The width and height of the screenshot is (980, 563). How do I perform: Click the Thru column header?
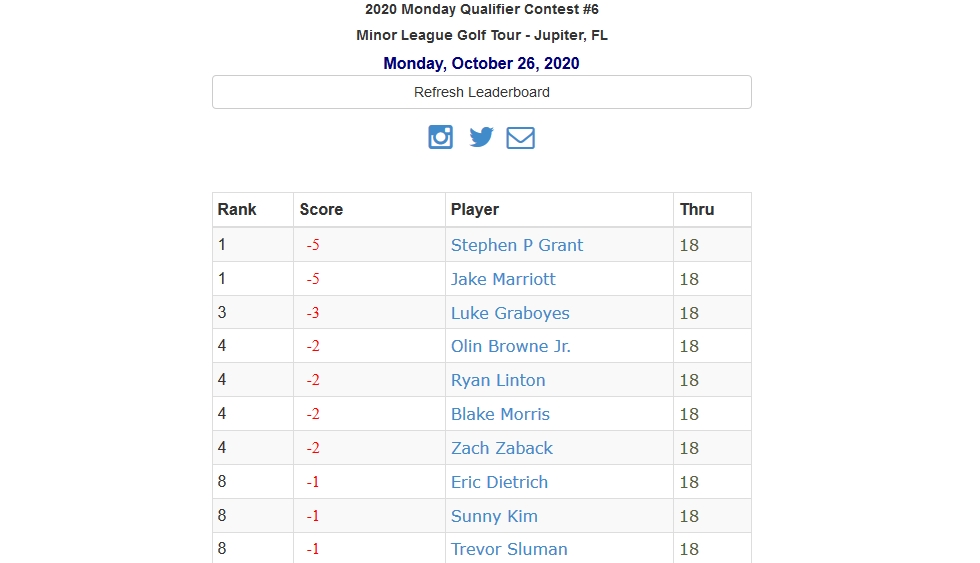pyautogui.click(x=697, y=209)
